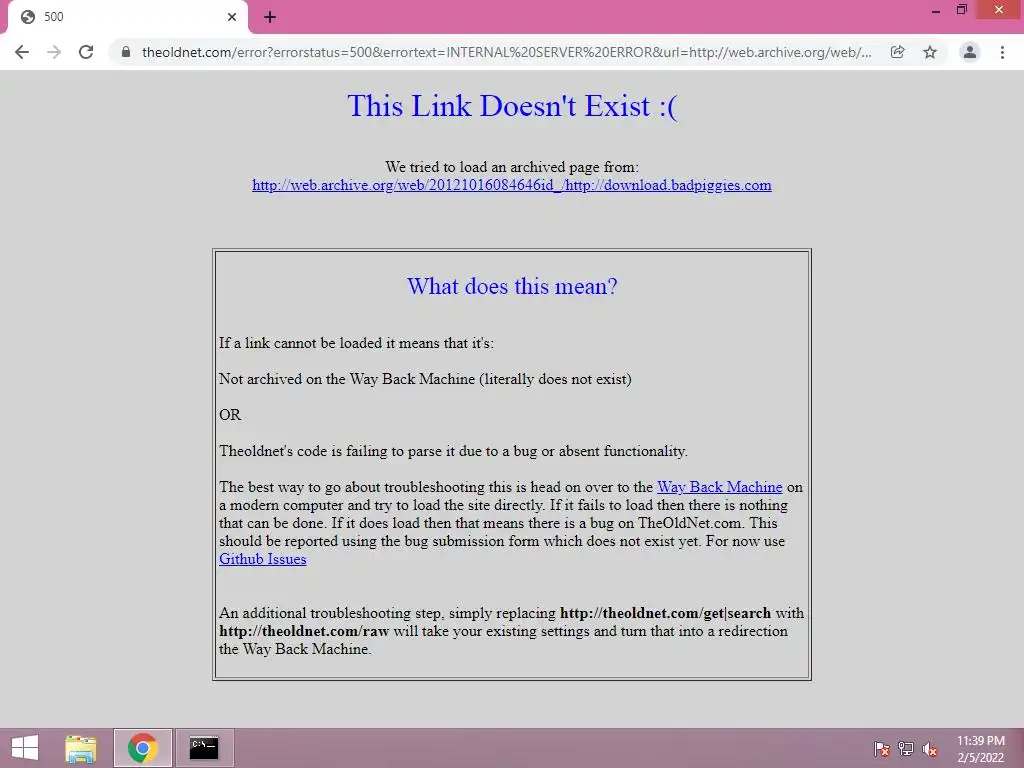Launch File Explorer from taskbar
Viewport: 1024px width, 768px height.
click(x=81, y=748)
